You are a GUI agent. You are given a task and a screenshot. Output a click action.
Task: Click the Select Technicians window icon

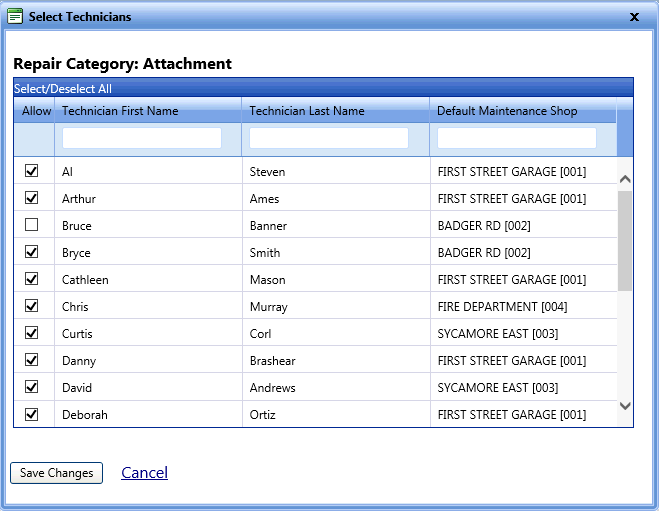15,16
